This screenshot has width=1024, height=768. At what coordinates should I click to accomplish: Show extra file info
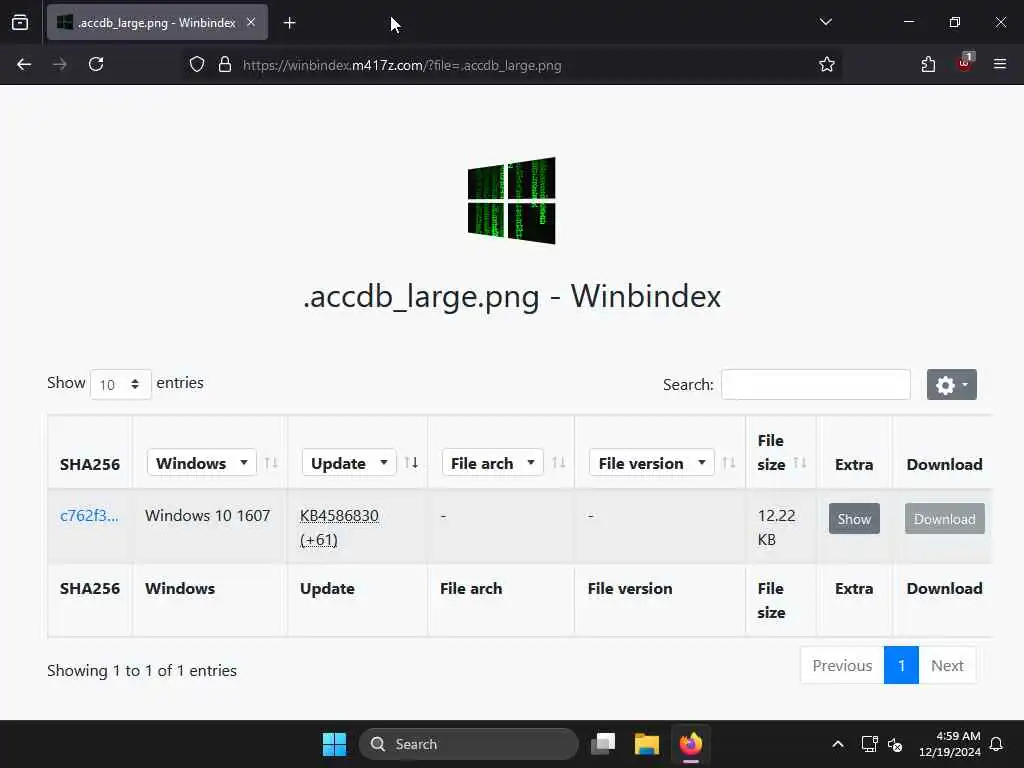(854, 519)
